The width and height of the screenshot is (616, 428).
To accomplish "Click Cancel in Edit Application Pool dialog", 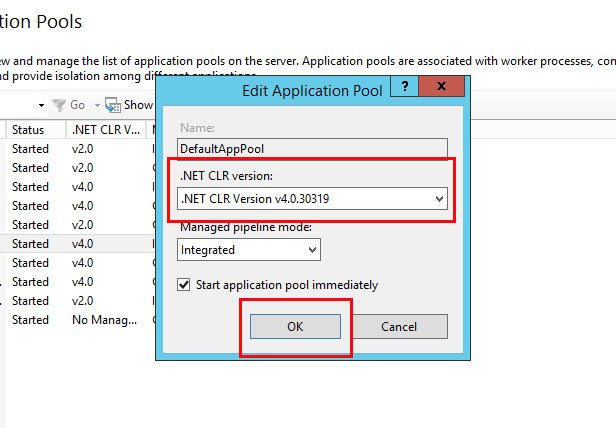I will (x=400, y=326).
